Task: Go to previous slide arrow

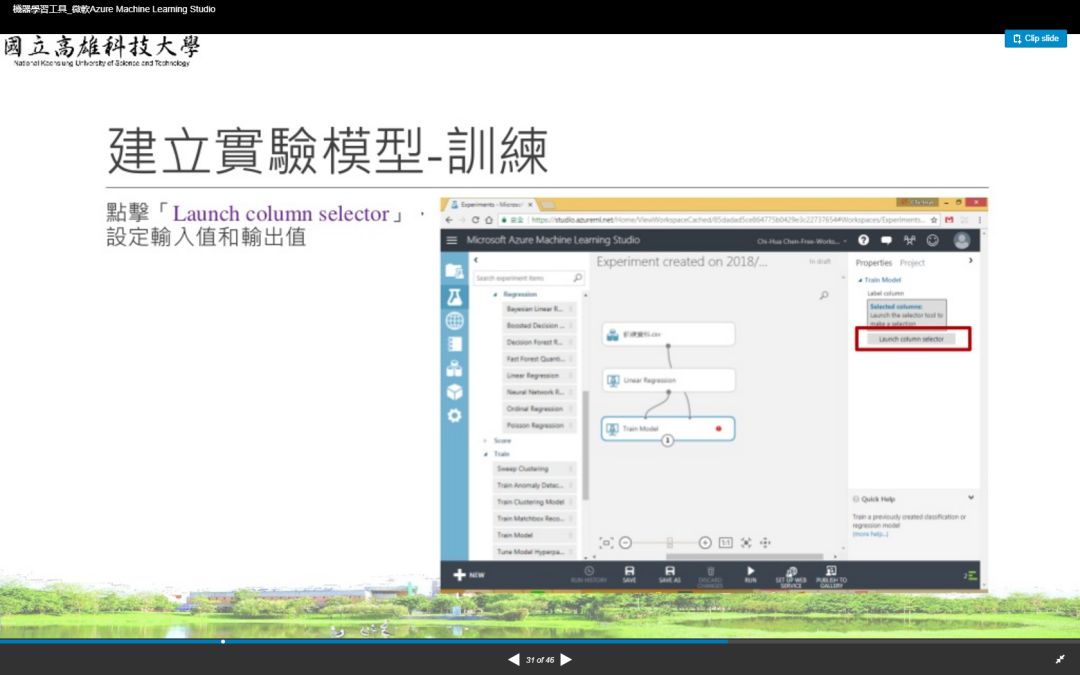Action: click(x=513, y=660)
